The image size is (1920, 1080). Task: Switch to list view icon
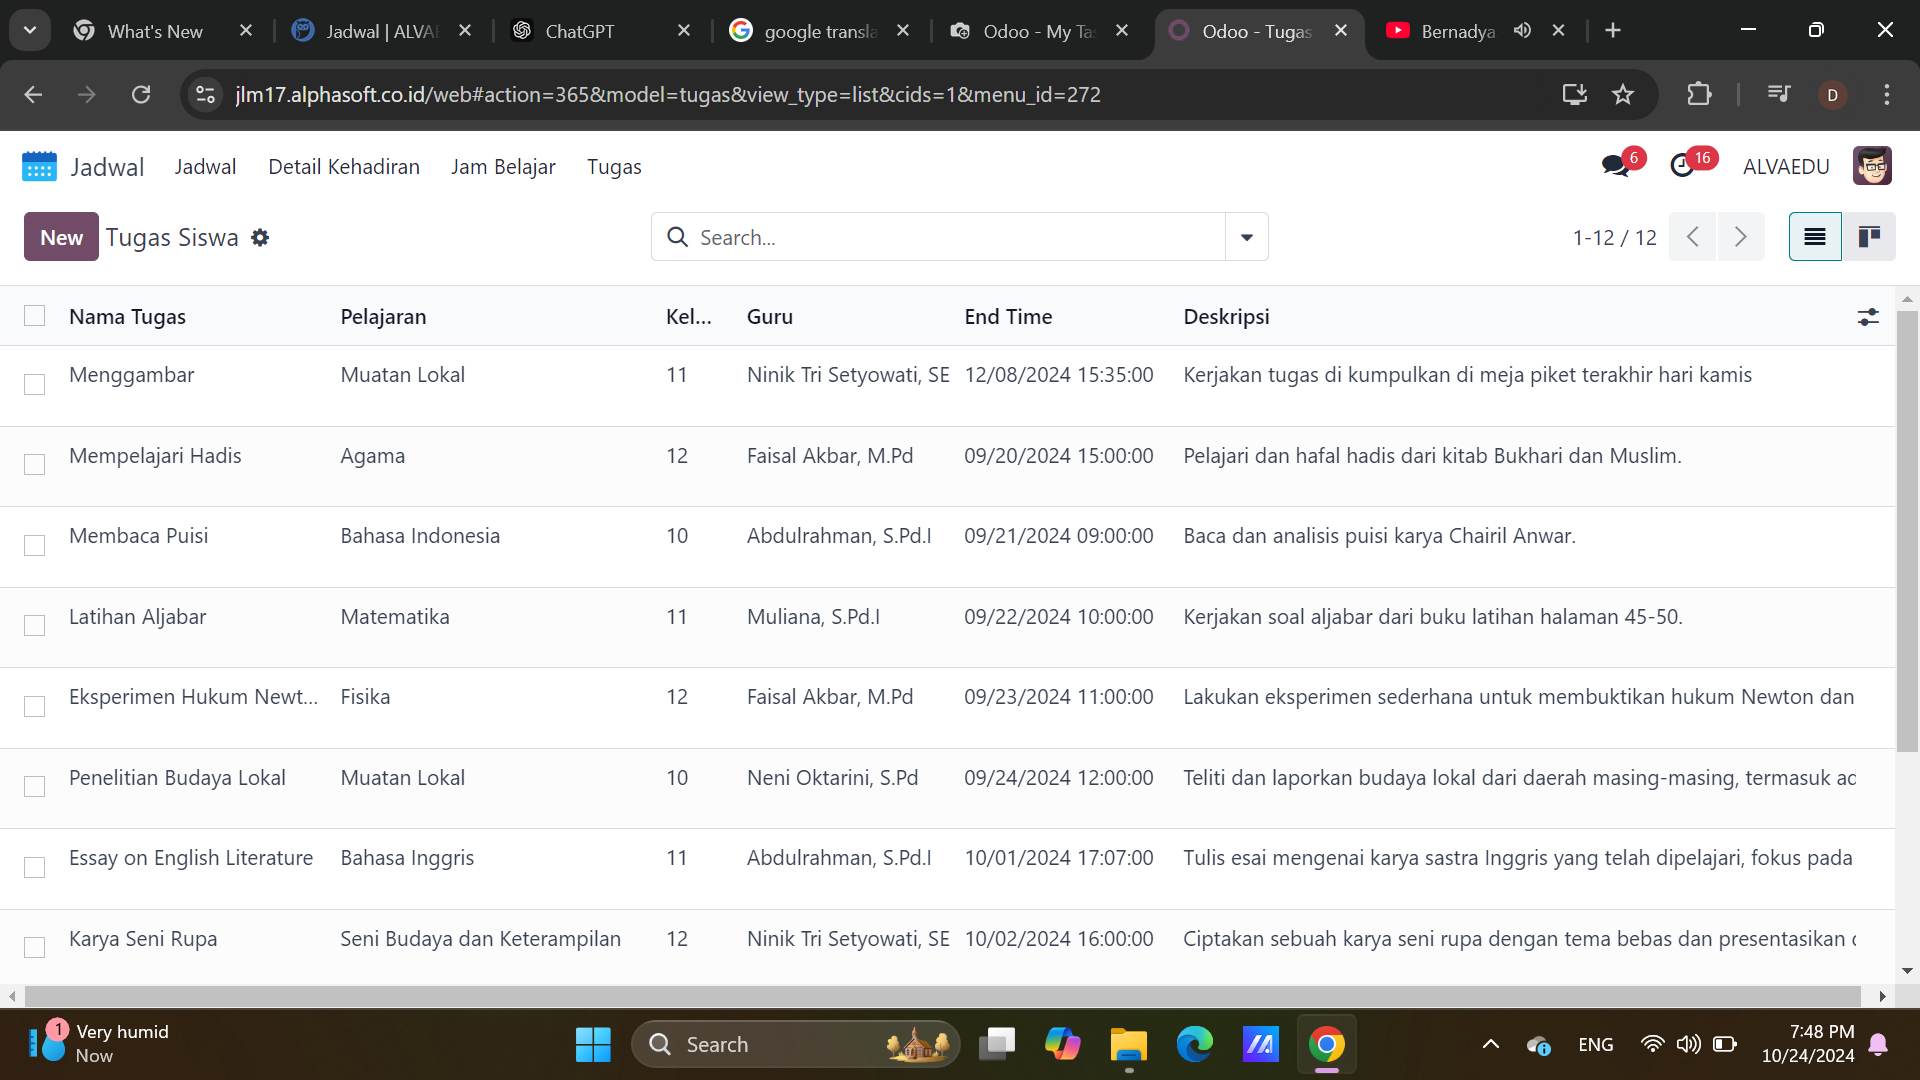1814,237
